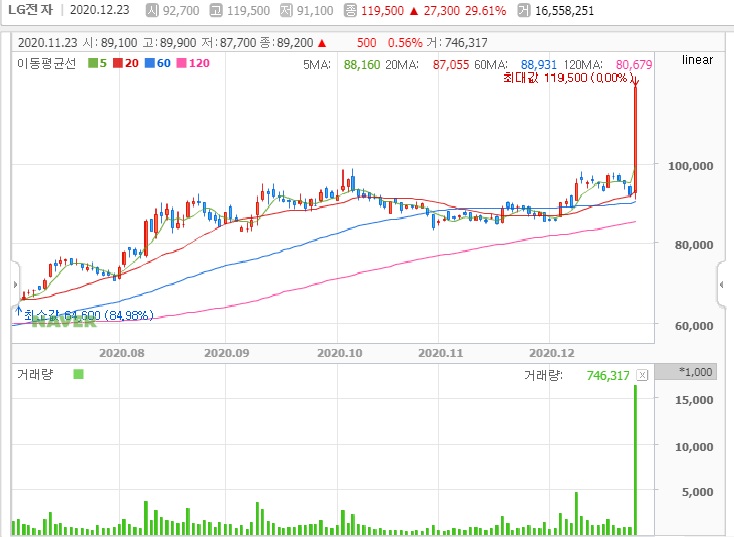
Task: Click the 시 (open price) icon
Action: click(x=152, y=10)
